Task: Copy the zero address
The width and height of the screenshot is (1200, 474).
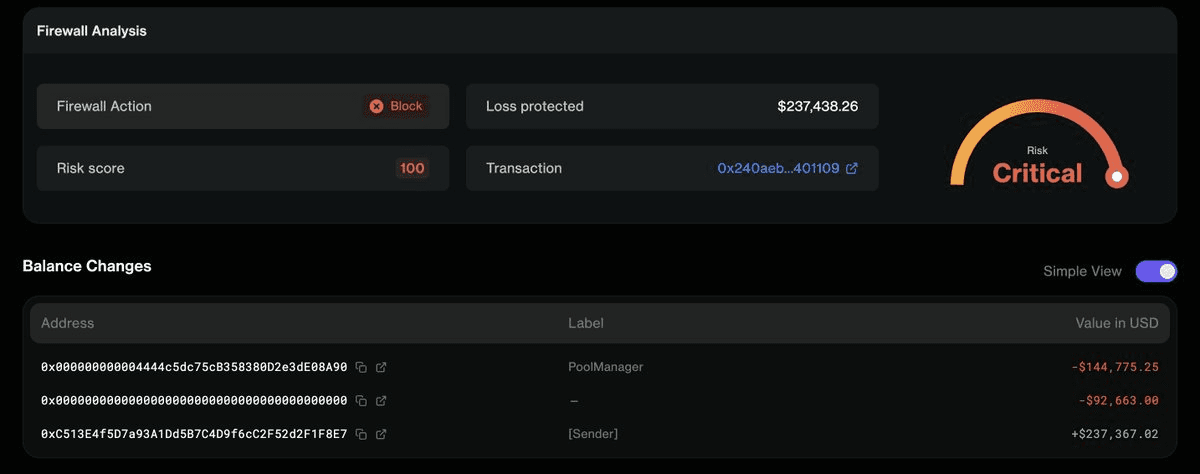Action: [x=361, y=401]
